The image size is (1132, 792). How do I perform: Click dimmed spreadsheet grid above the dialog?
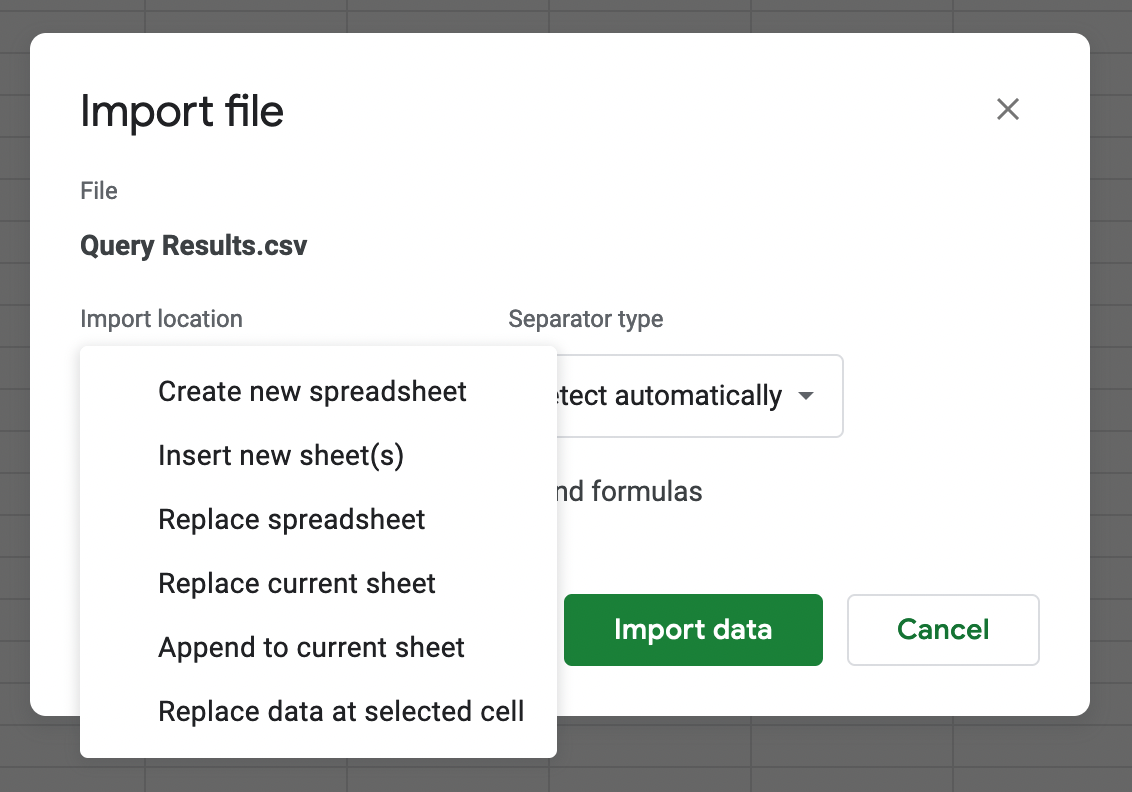click(560, 15)
